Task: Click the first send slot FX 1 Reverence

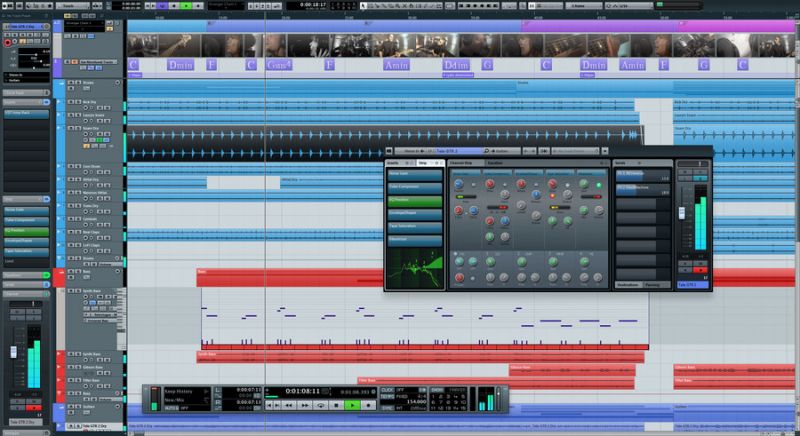Action: coord(643,176)
